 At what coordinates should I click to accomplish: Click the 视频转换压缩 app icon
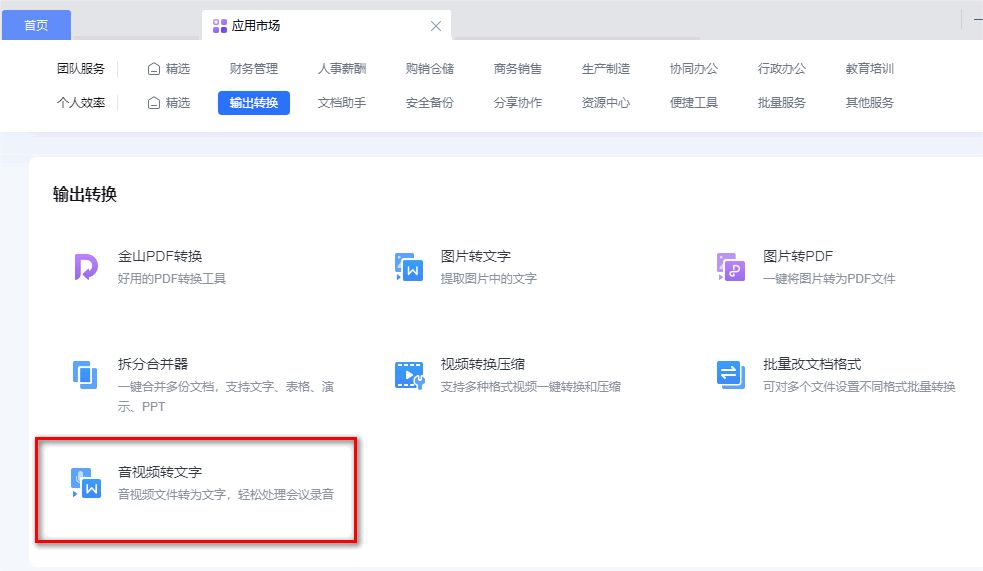click(409, 375)
